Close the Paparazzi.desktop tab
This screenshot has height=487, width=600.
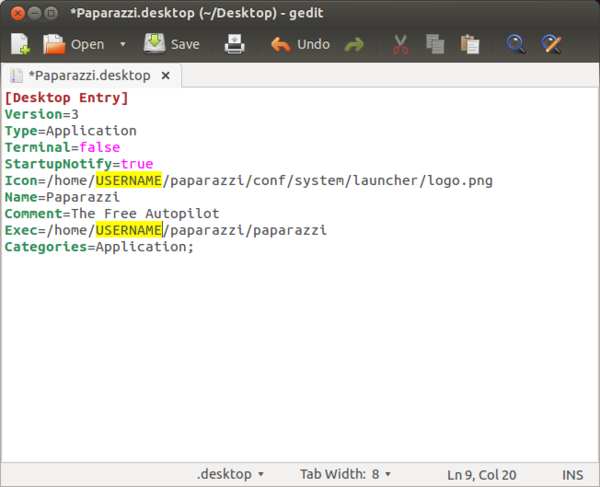(x=165, y=76)
